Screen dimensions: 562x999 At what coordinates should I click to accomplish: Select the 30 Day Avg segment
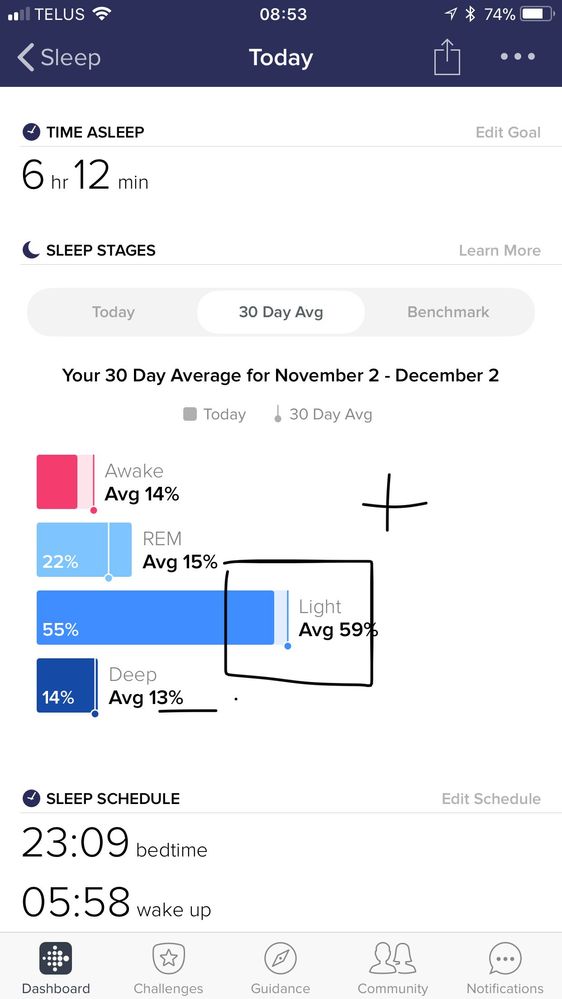281,312
